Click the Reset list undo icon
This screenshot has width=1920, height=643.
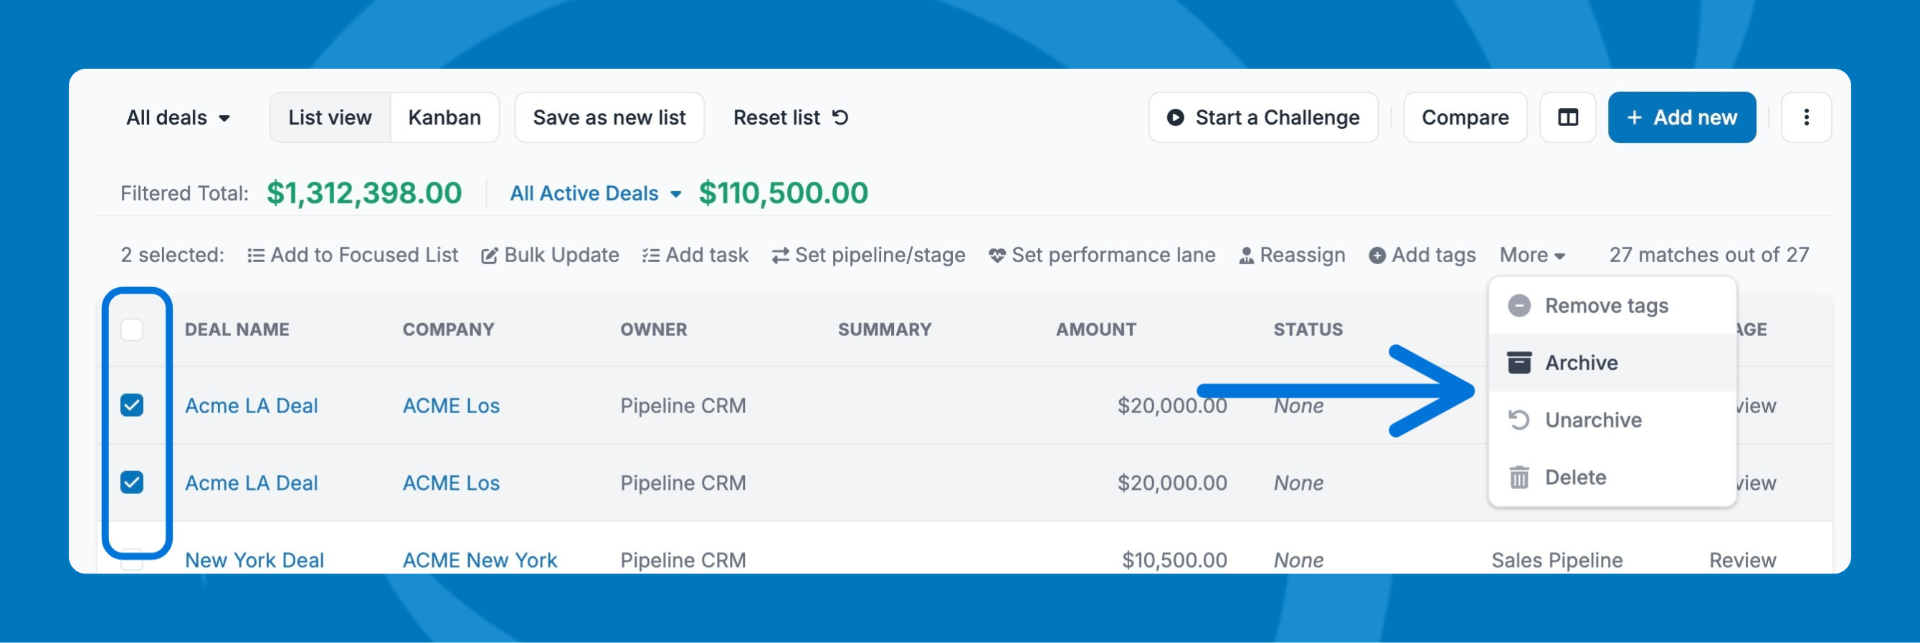(x=840, y=118)
